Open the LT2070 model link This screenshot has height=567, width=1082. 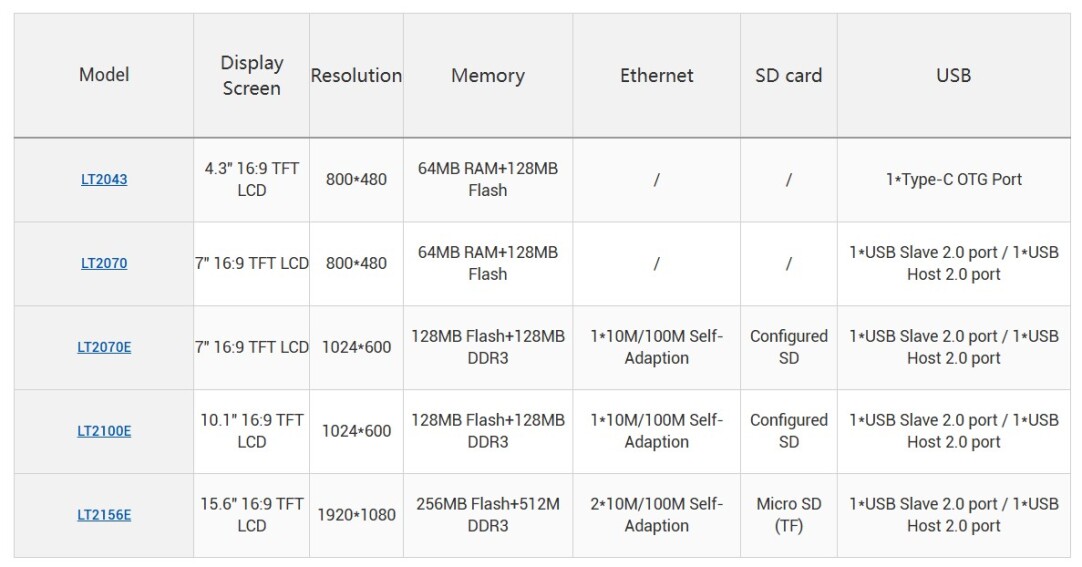tap(104, 264)
